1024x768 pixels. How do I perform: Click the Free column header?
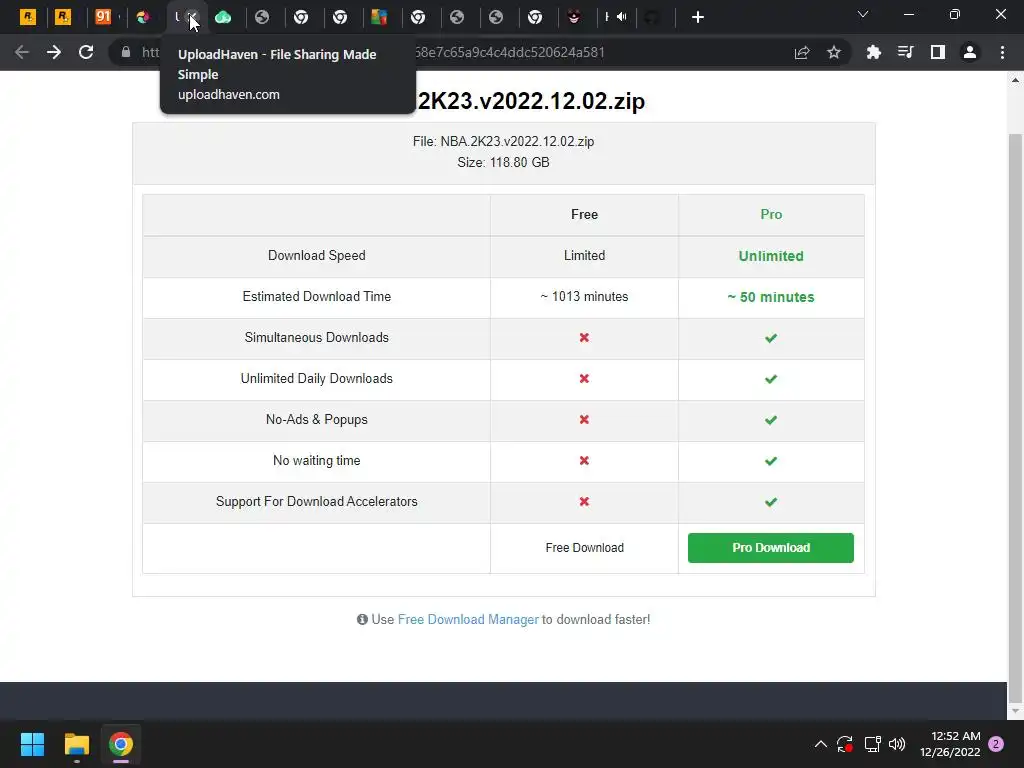click(584, 214)
